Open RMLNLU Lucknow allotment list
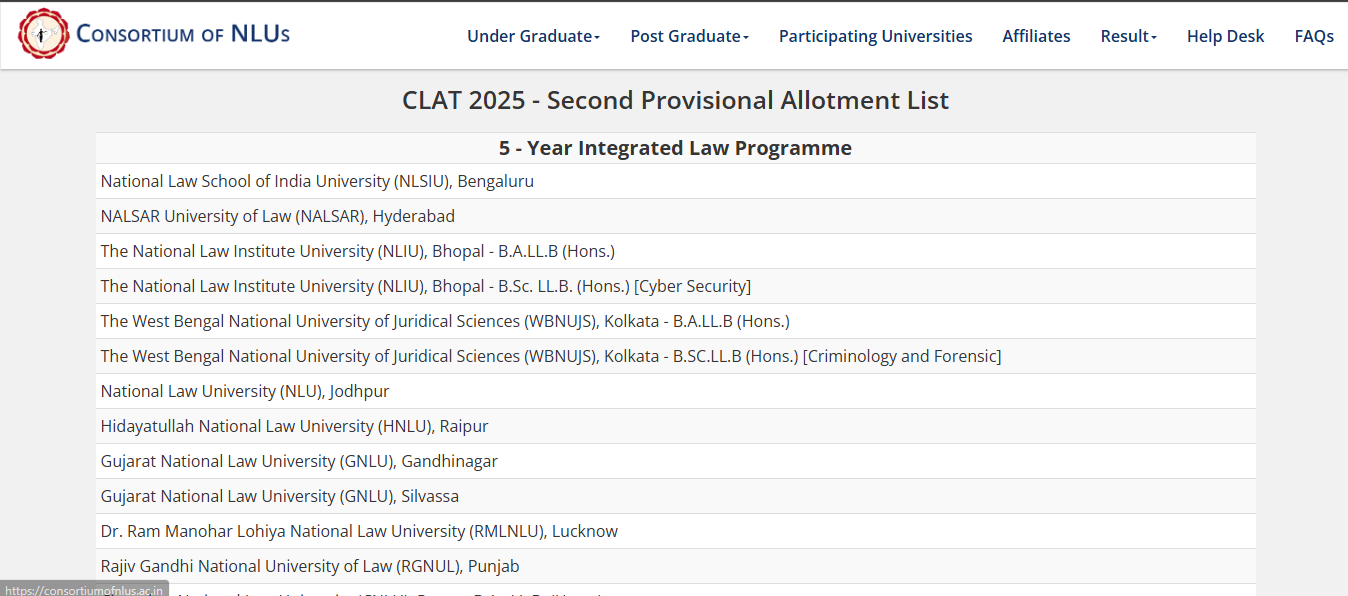 pos(359,531)
